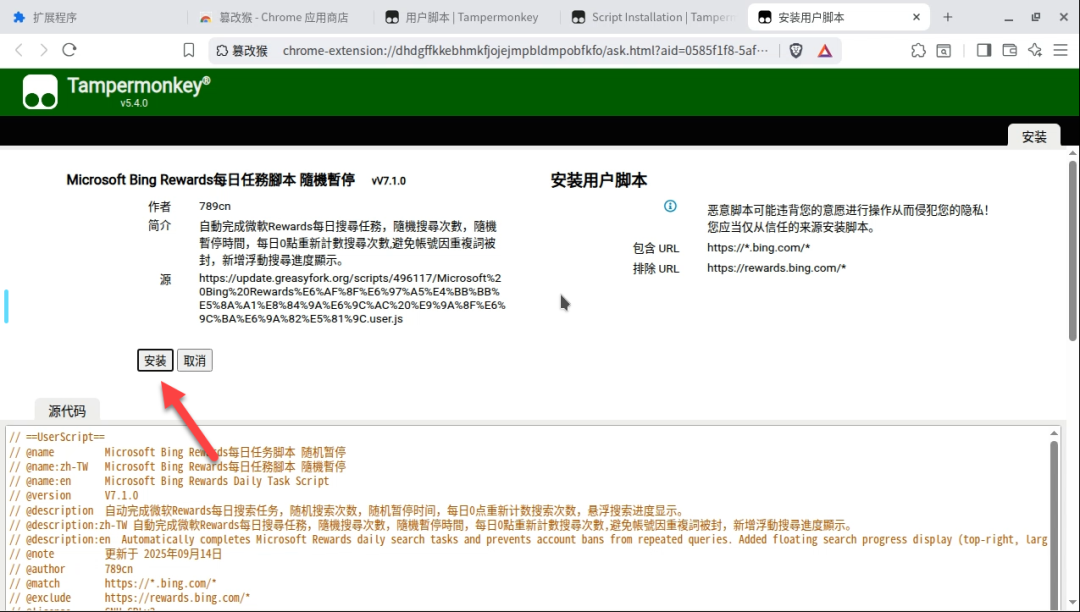This screenshot has height=612, width=1080.
Task: Click the @name:en line in source code
Action: click(x=169, y=481)
